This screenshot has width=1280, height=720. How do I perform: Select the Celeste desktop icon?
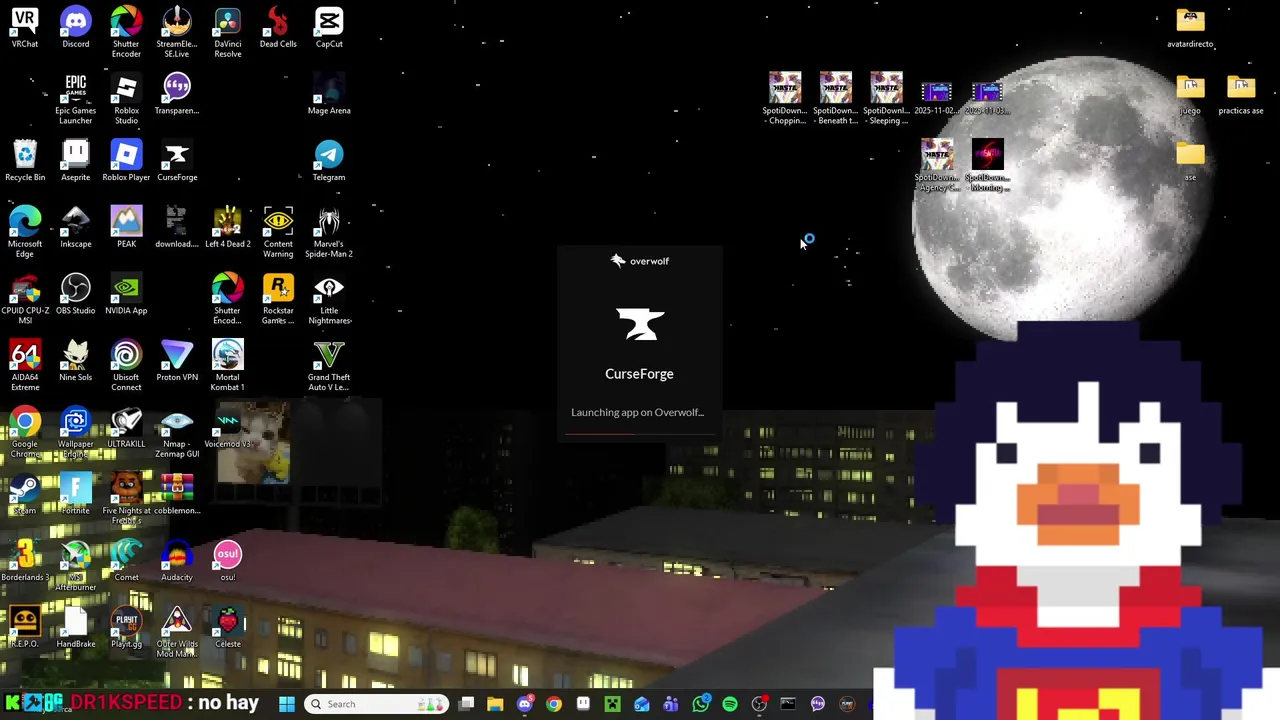point(227,628)
